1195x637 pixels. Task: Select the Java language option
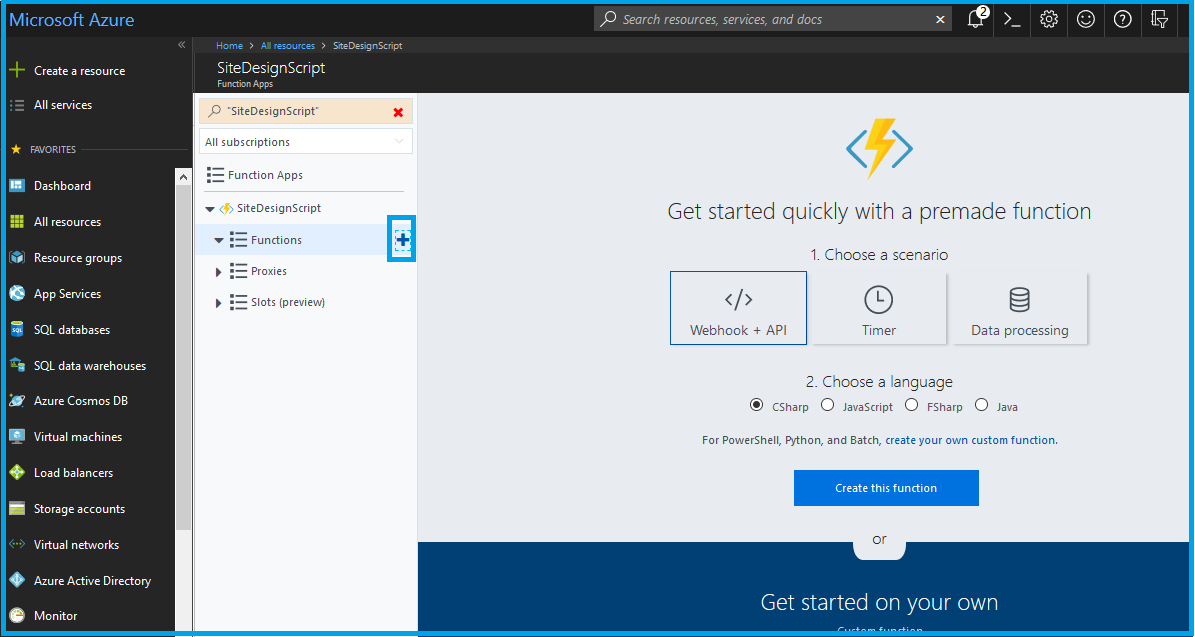click(x=982, y=405)
